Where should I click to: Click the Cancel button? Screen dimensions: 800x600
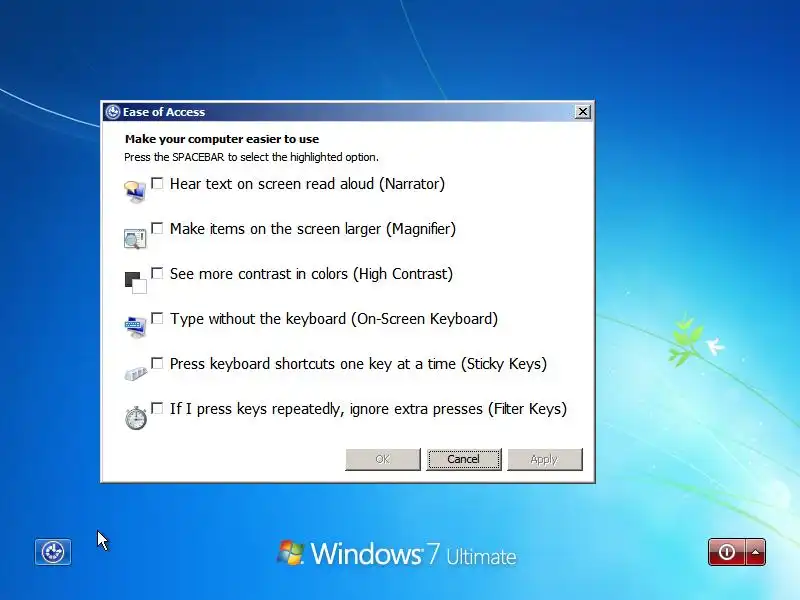(464, 459)
